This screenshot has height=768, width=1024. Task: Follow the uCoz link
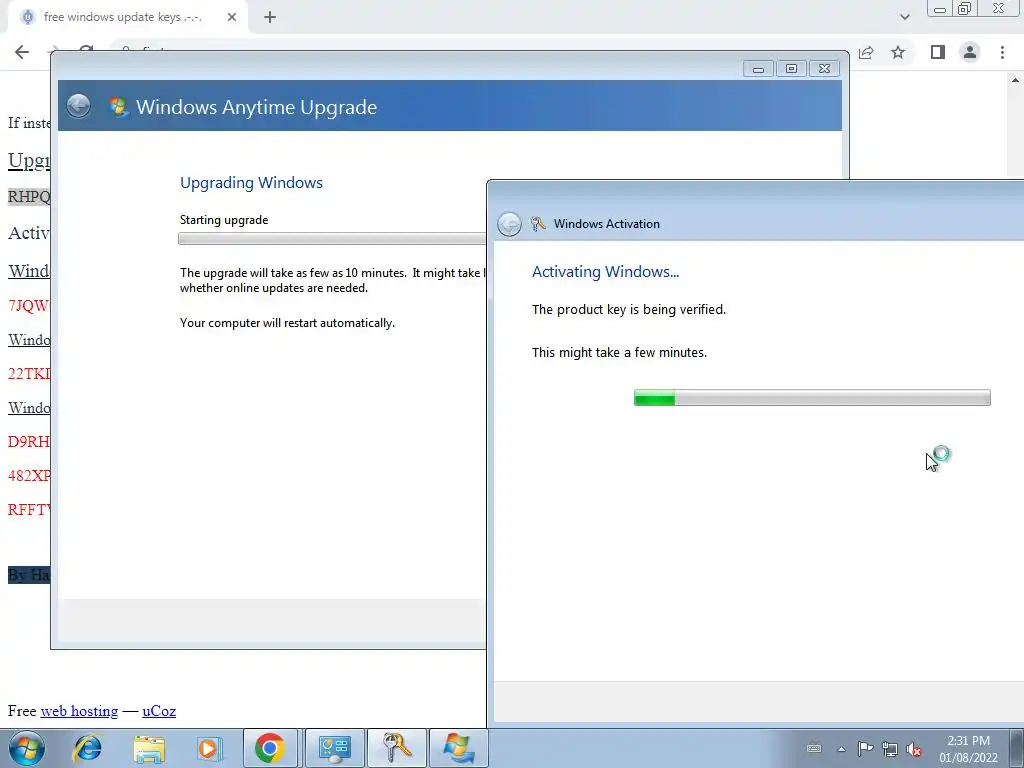(x=159, y=711)
